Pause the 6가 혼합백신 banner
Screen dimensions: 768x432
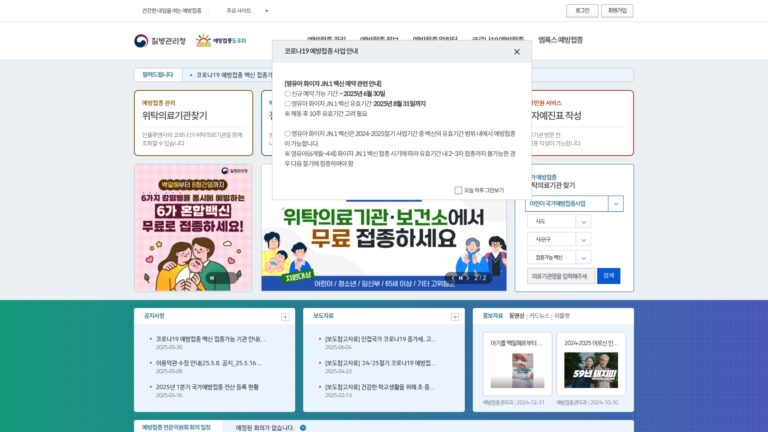pos(212,278)
